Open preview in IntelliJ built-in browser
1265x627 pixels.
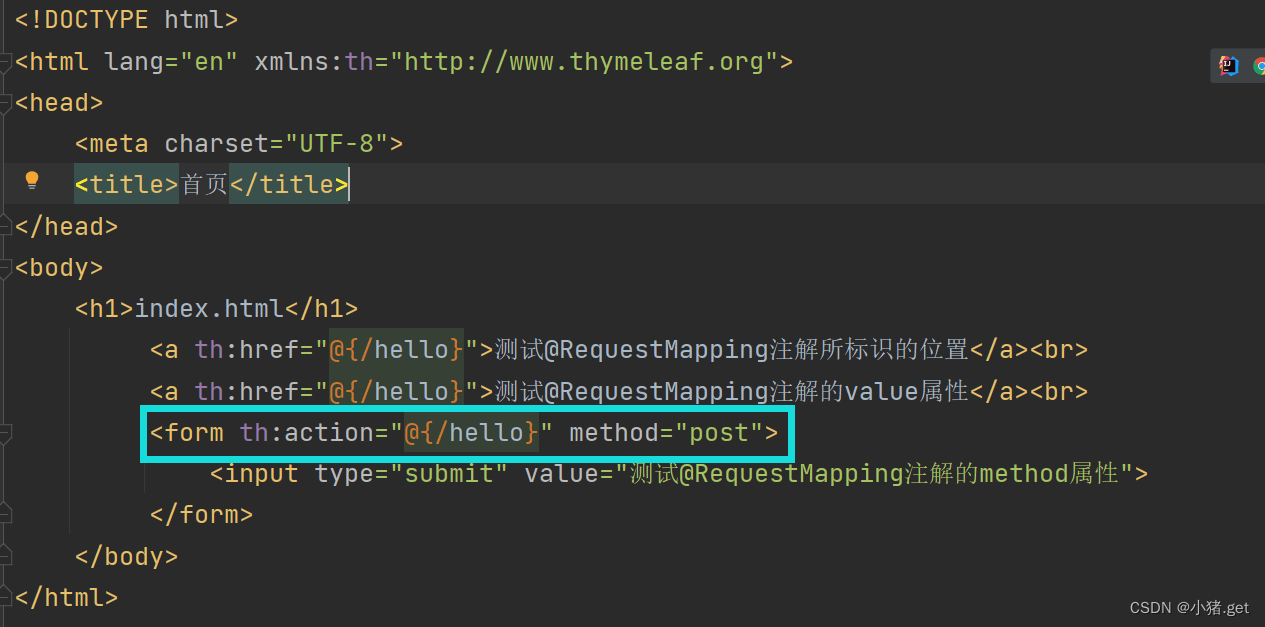(x=1228, y=66)
